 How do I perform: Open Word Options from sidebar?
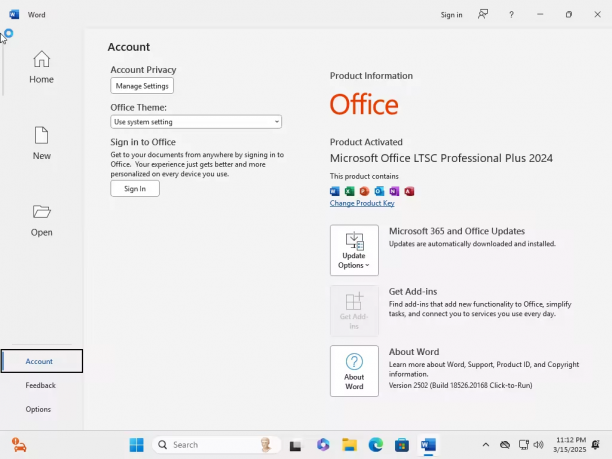pyautogui.click(x=38, y=409)
